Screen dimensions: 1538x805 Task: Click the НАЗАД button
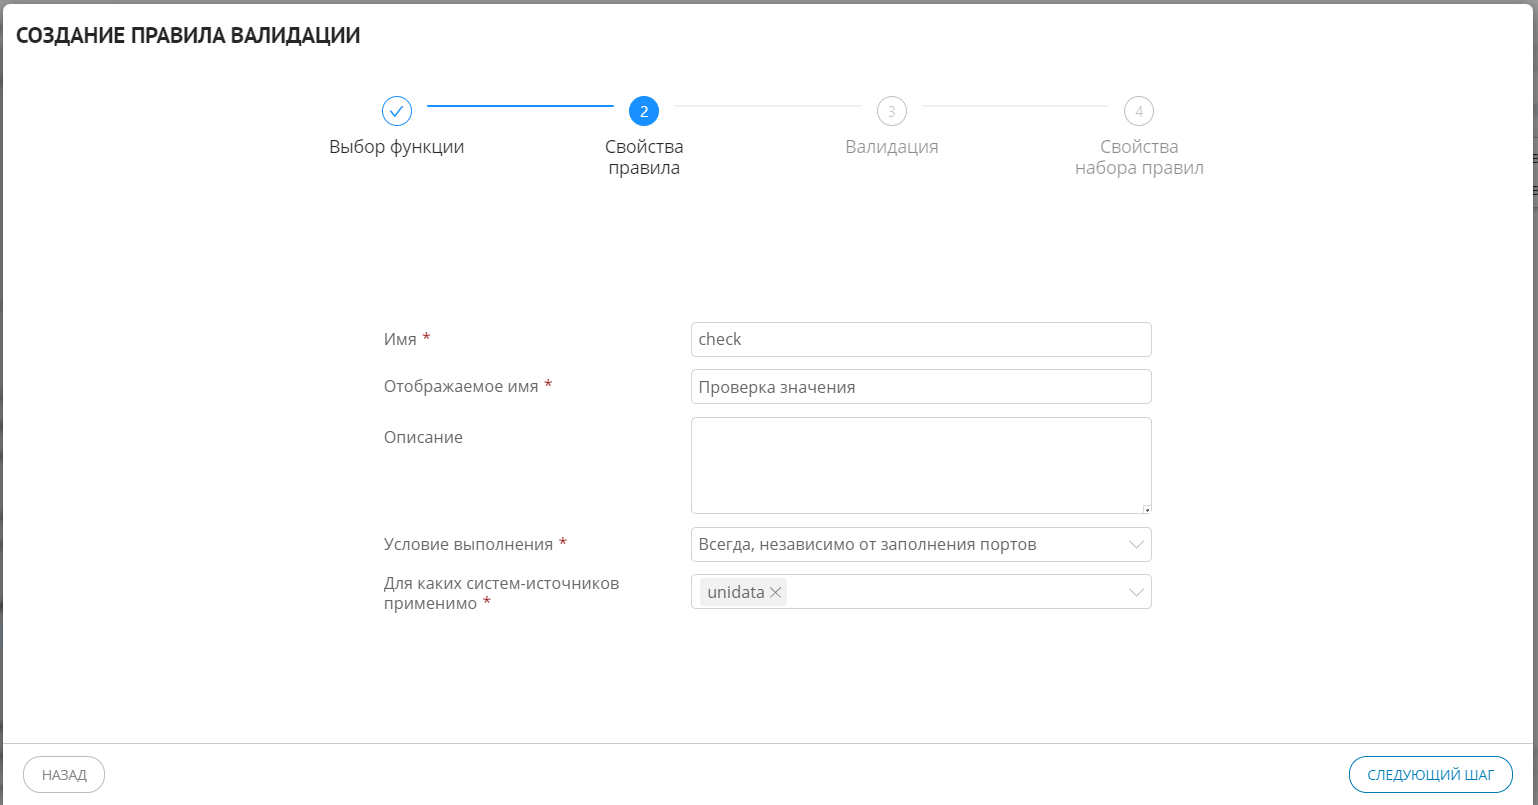tap(63, 774)
